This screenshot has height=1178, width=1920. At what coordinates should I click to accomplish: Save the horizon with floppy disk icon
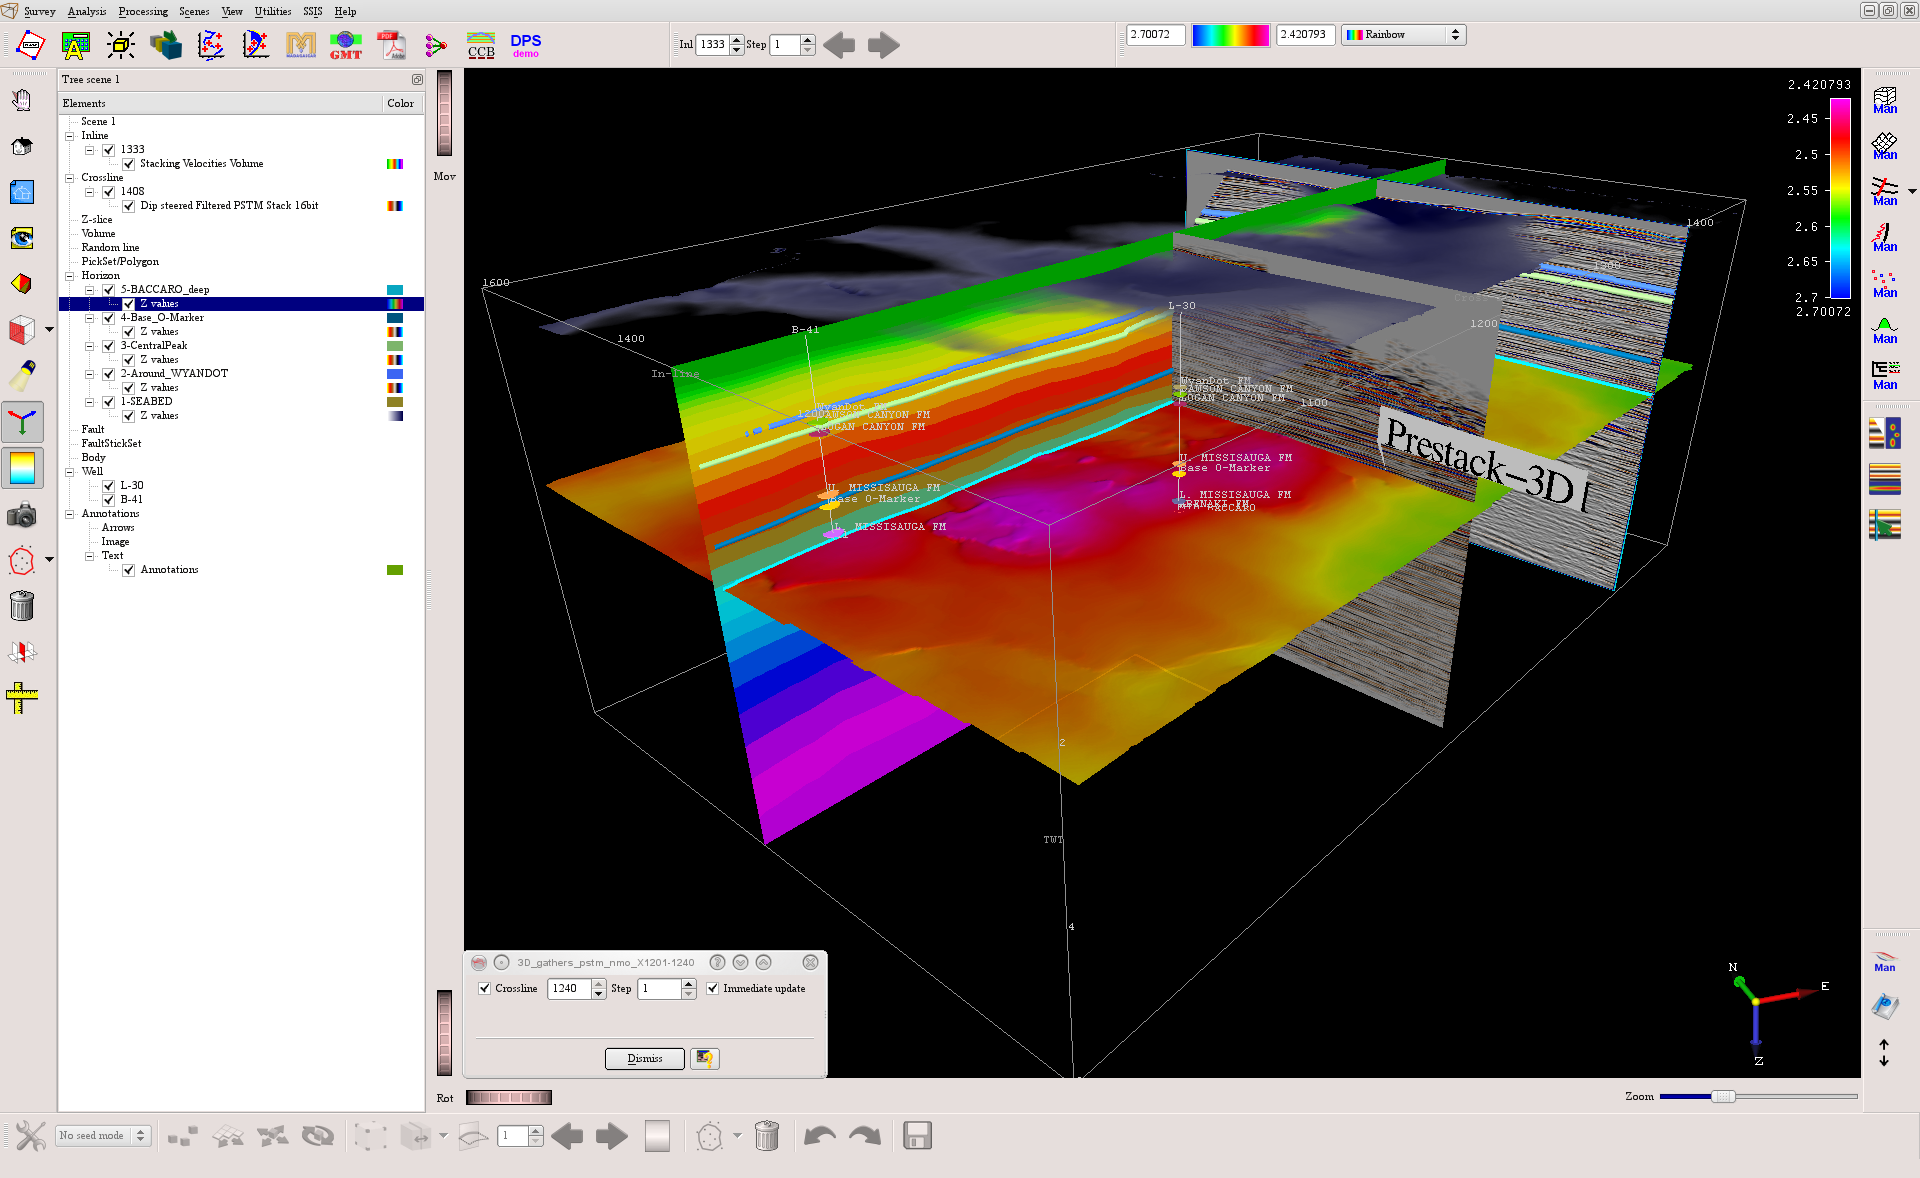(x=917, y=1136)
